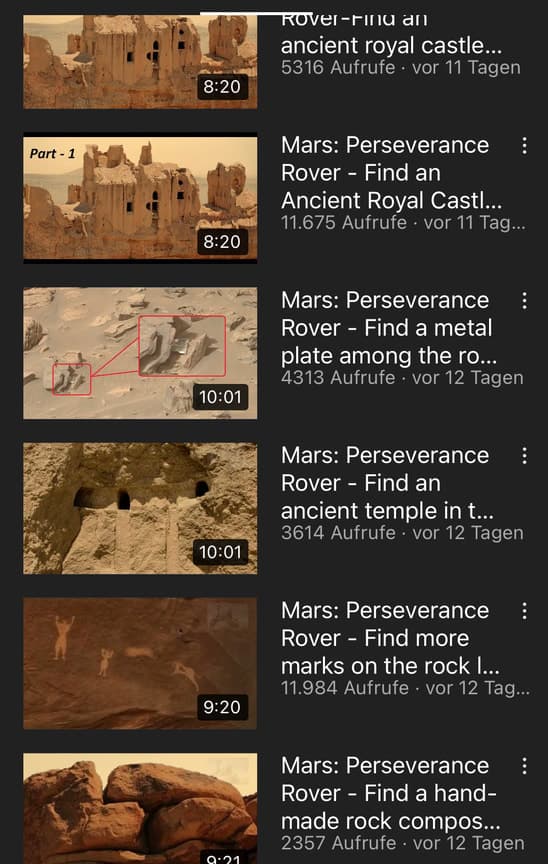Screen dimensions: 548x864
Task: Open the rock figures thumbnail lasting 9:20
Action: (x=140, y=663)
